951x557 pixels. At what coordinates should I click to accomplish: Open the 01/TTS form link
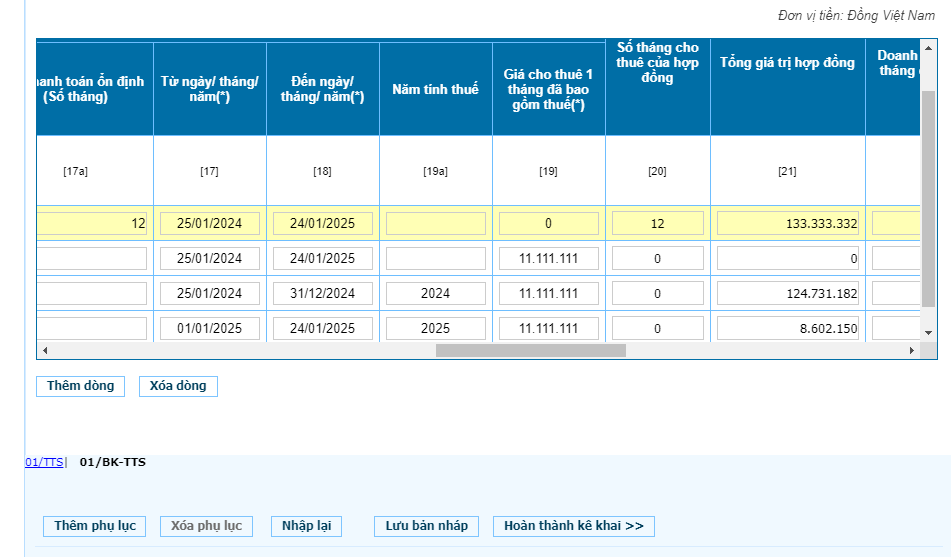click(44, 462)
